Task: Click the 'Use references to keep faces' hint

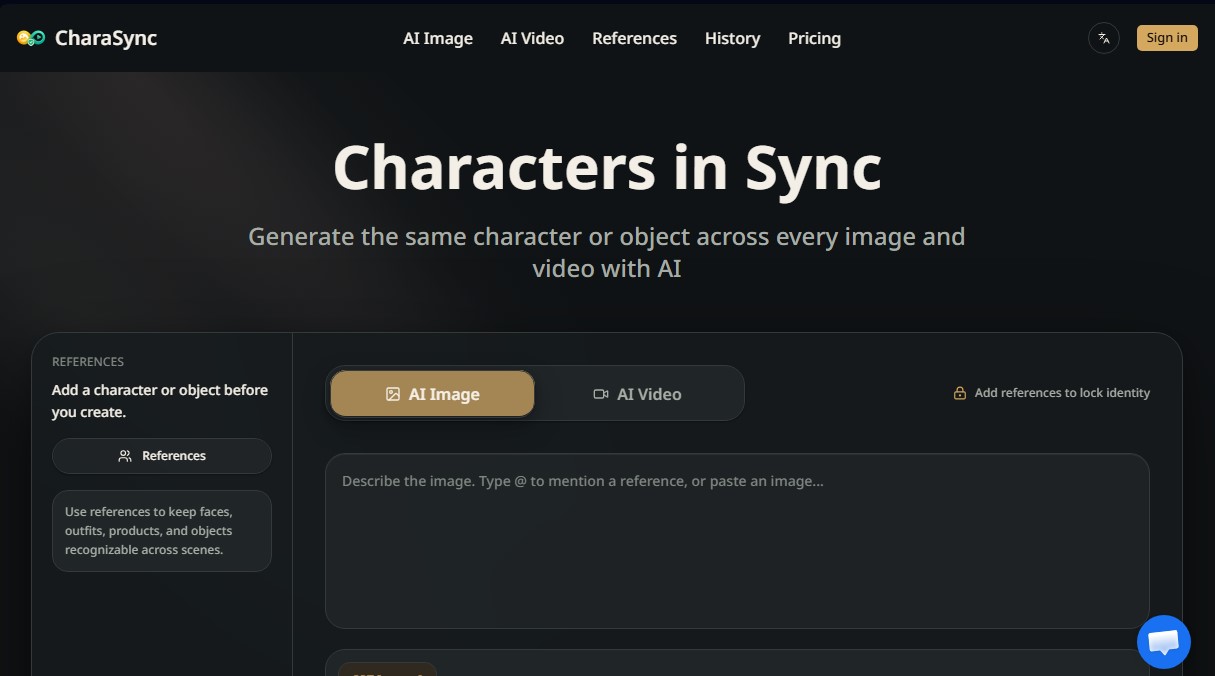Action: pos(162,531)
